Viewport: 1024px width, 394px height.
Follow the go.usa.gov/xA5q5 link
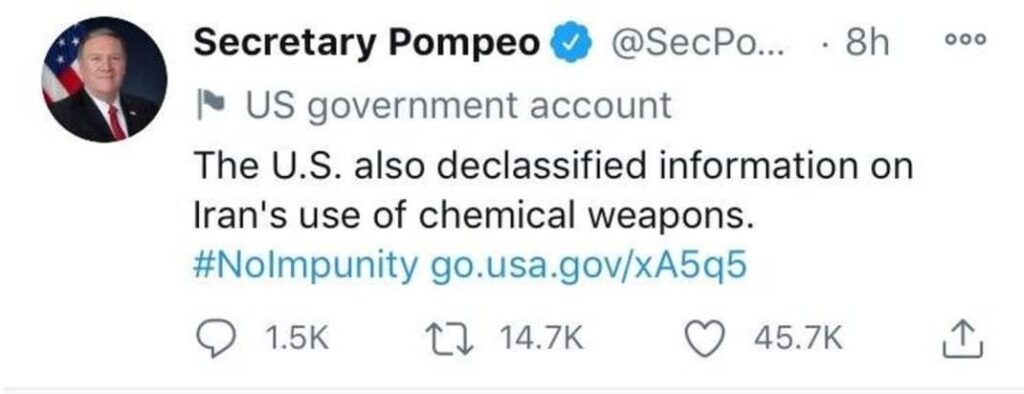coord(588,267)
